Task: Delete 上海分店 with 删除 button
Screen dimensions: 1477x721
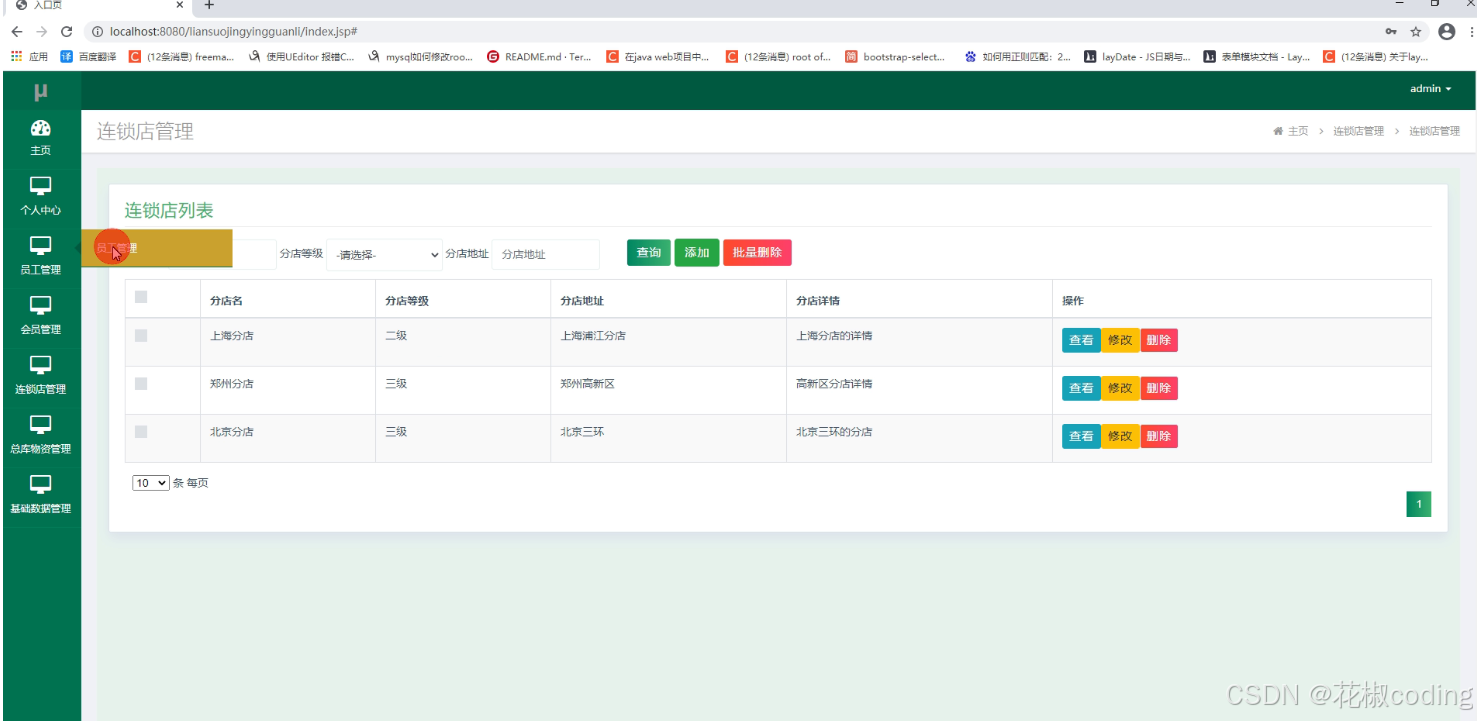Action: coord(1159,340)
